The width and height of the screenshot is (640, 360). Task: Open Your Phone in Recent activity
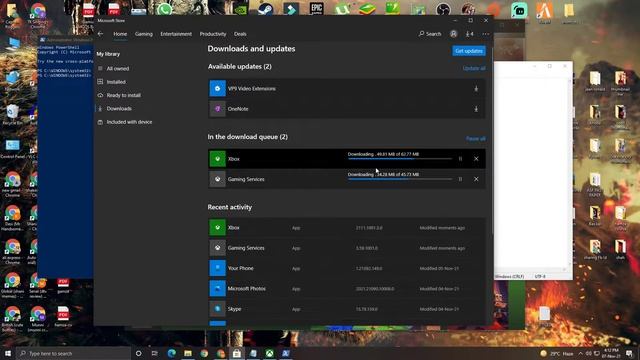click(347, 269)
